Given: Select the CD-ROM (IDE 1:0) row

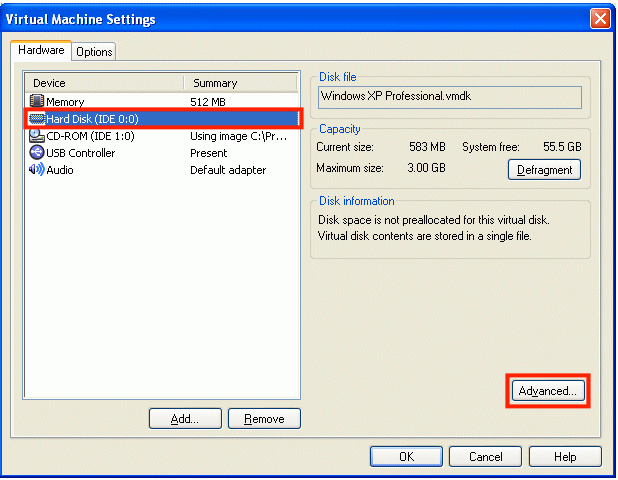Looking at the screenshot, I should [162, 136].
